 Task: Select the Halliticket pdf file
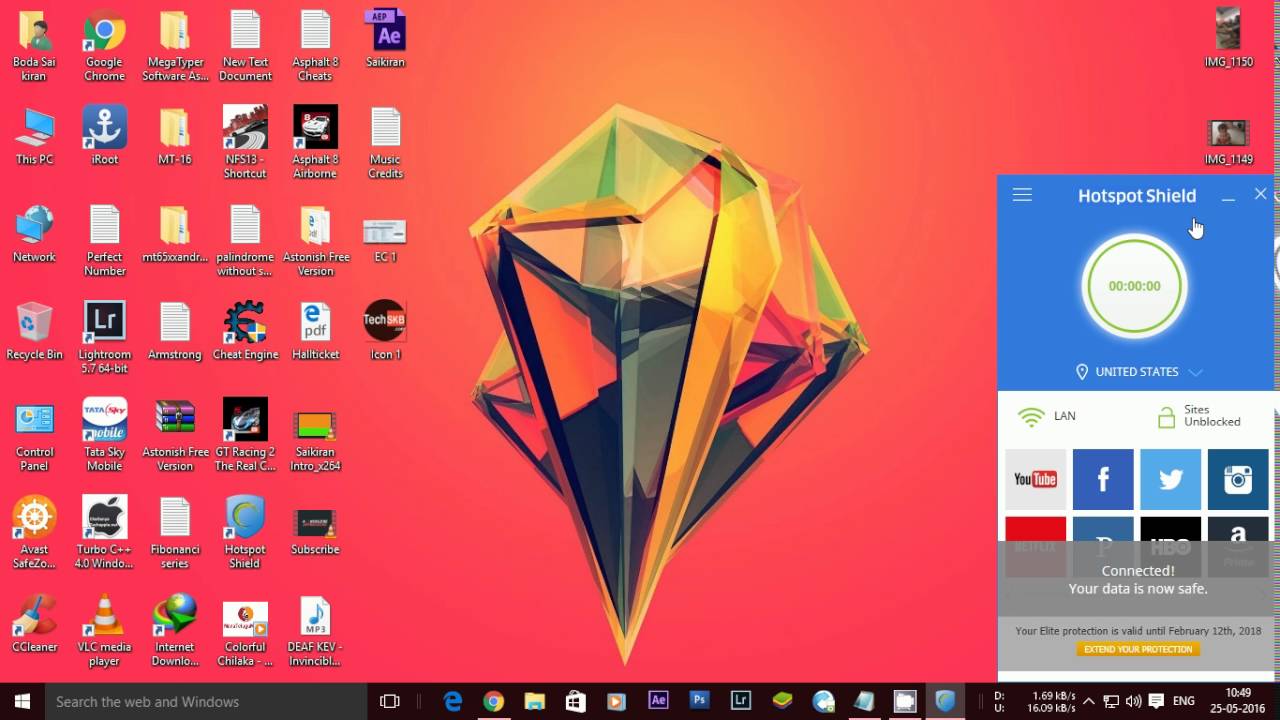[x=315, y=331]
